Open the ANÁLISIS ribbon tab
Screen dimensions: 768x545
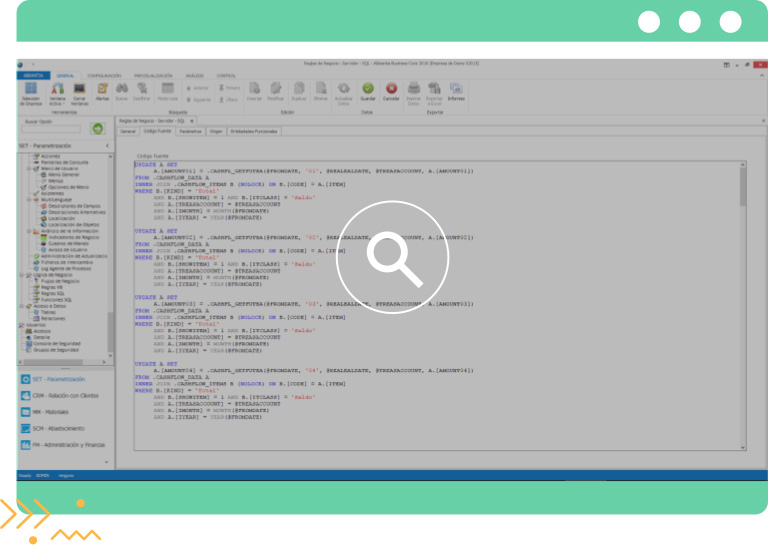click(194, 76)
